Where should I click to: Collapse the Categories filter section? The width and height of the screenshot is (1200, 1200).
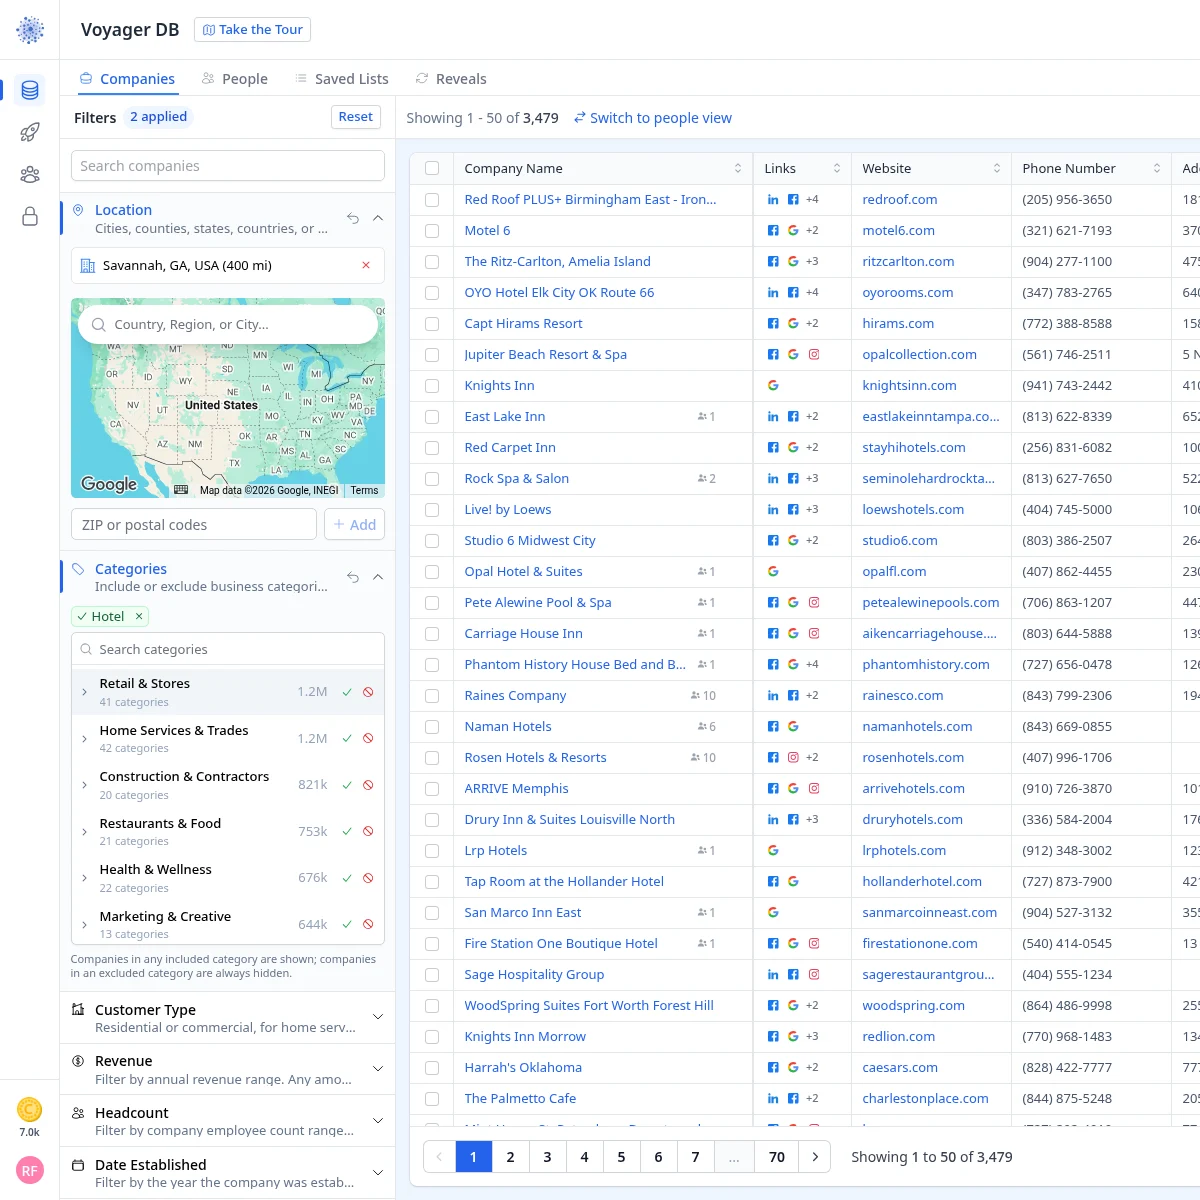378,577
